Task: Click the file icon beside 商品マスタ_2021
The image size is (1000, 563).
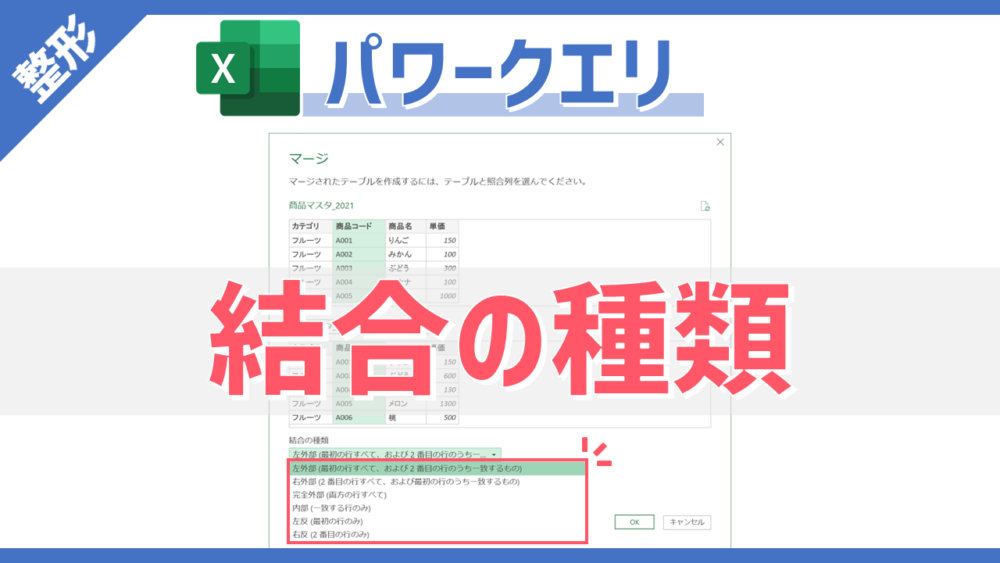Action: (705, 206)
